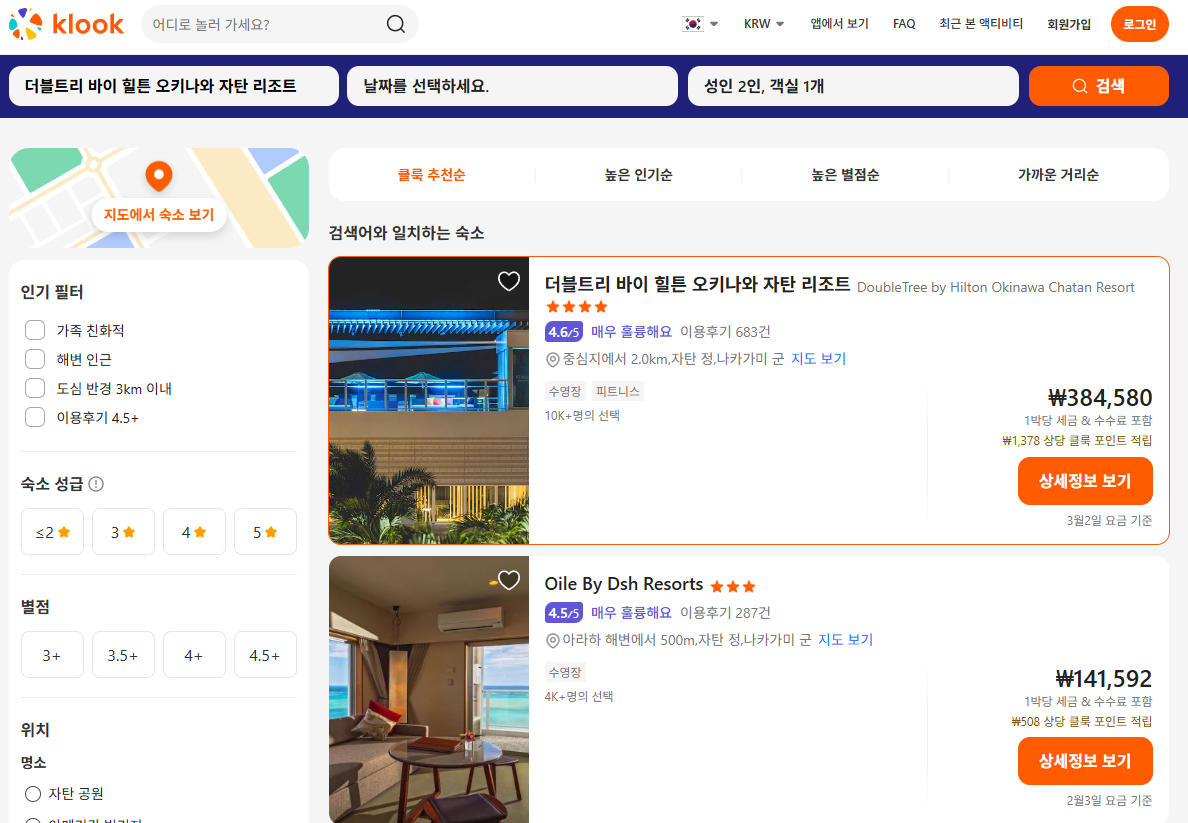
Task: Check the 해변 인근 filter
Action: (35, 359)
